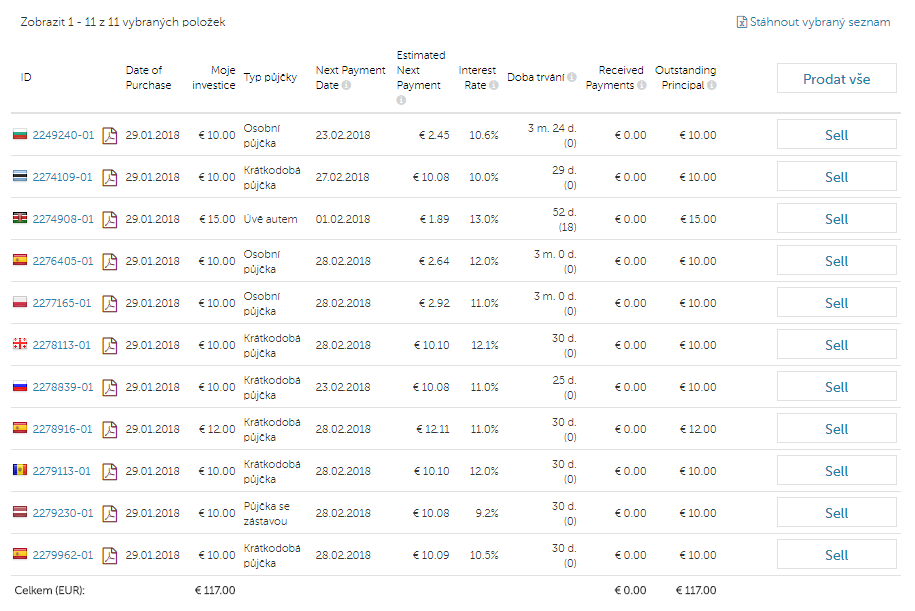Viewport: 915px width, 611px height.
Task: Open PDF document for loan 2279962-01
Action: [110, 556]
